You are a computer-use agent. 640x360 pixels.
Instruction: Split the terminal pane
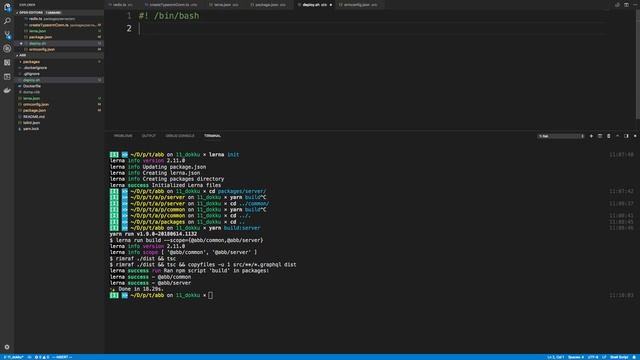tap(600, 136)
